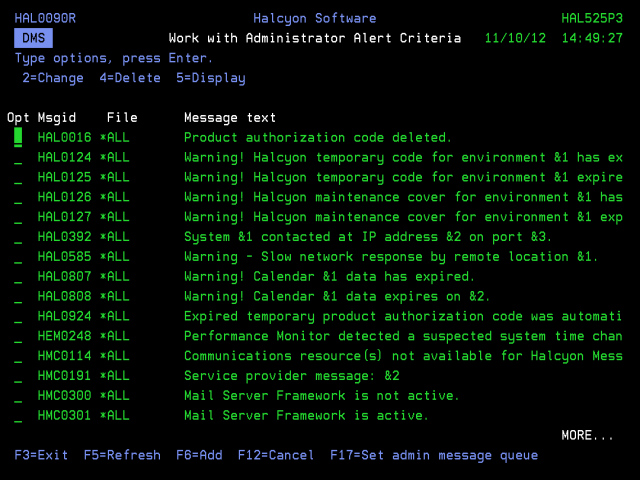This screenshot has width=640, height=480.
Task: Click the MORE... indicator
Action: pyautogui.click(x=587, y=435)
